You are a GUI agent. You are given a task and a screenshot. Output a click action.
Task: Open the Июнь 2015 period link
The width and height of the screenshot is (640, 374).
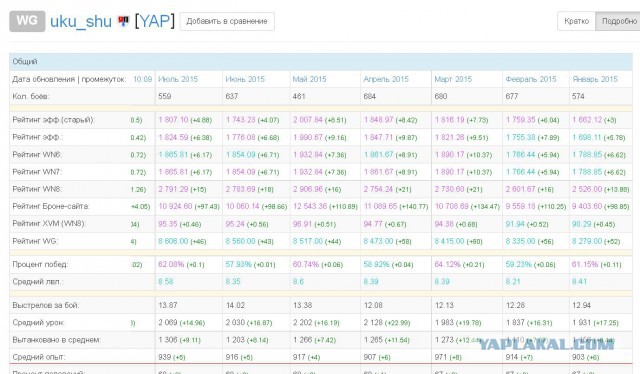[x=245, y=79]
